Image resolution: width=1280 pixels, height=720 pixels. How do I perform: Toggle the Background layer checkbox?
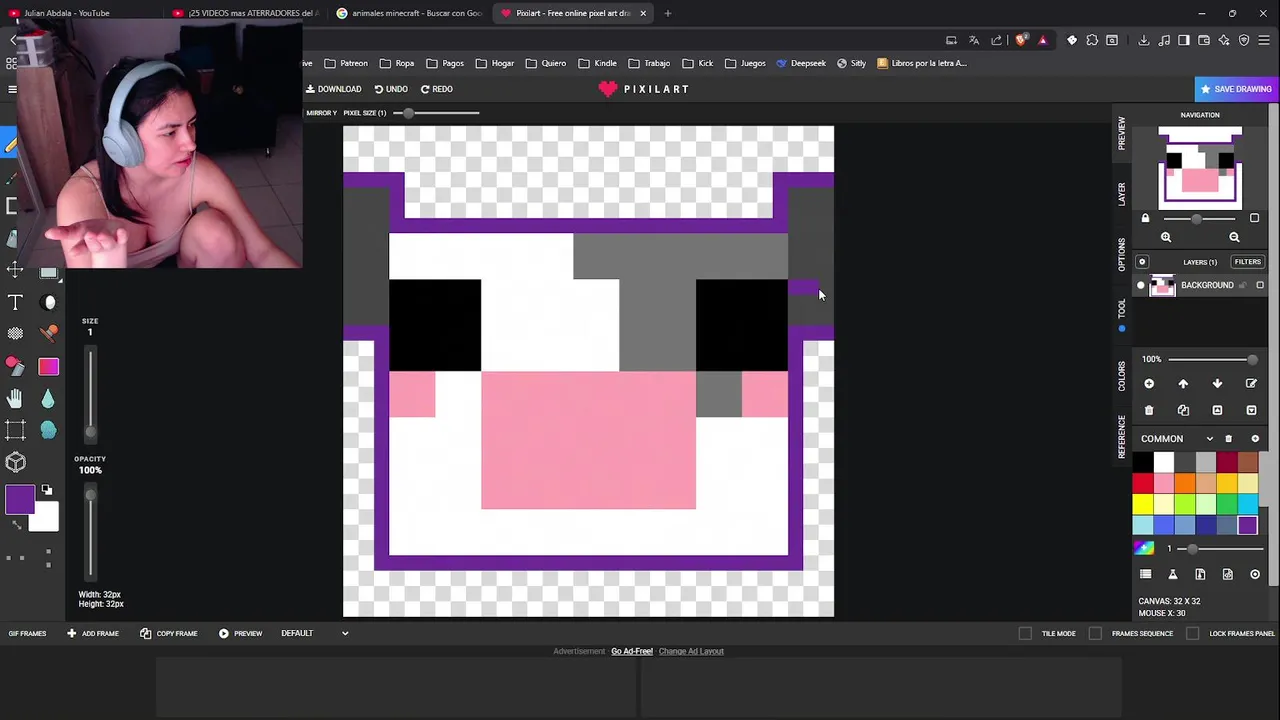(1260, 286)
